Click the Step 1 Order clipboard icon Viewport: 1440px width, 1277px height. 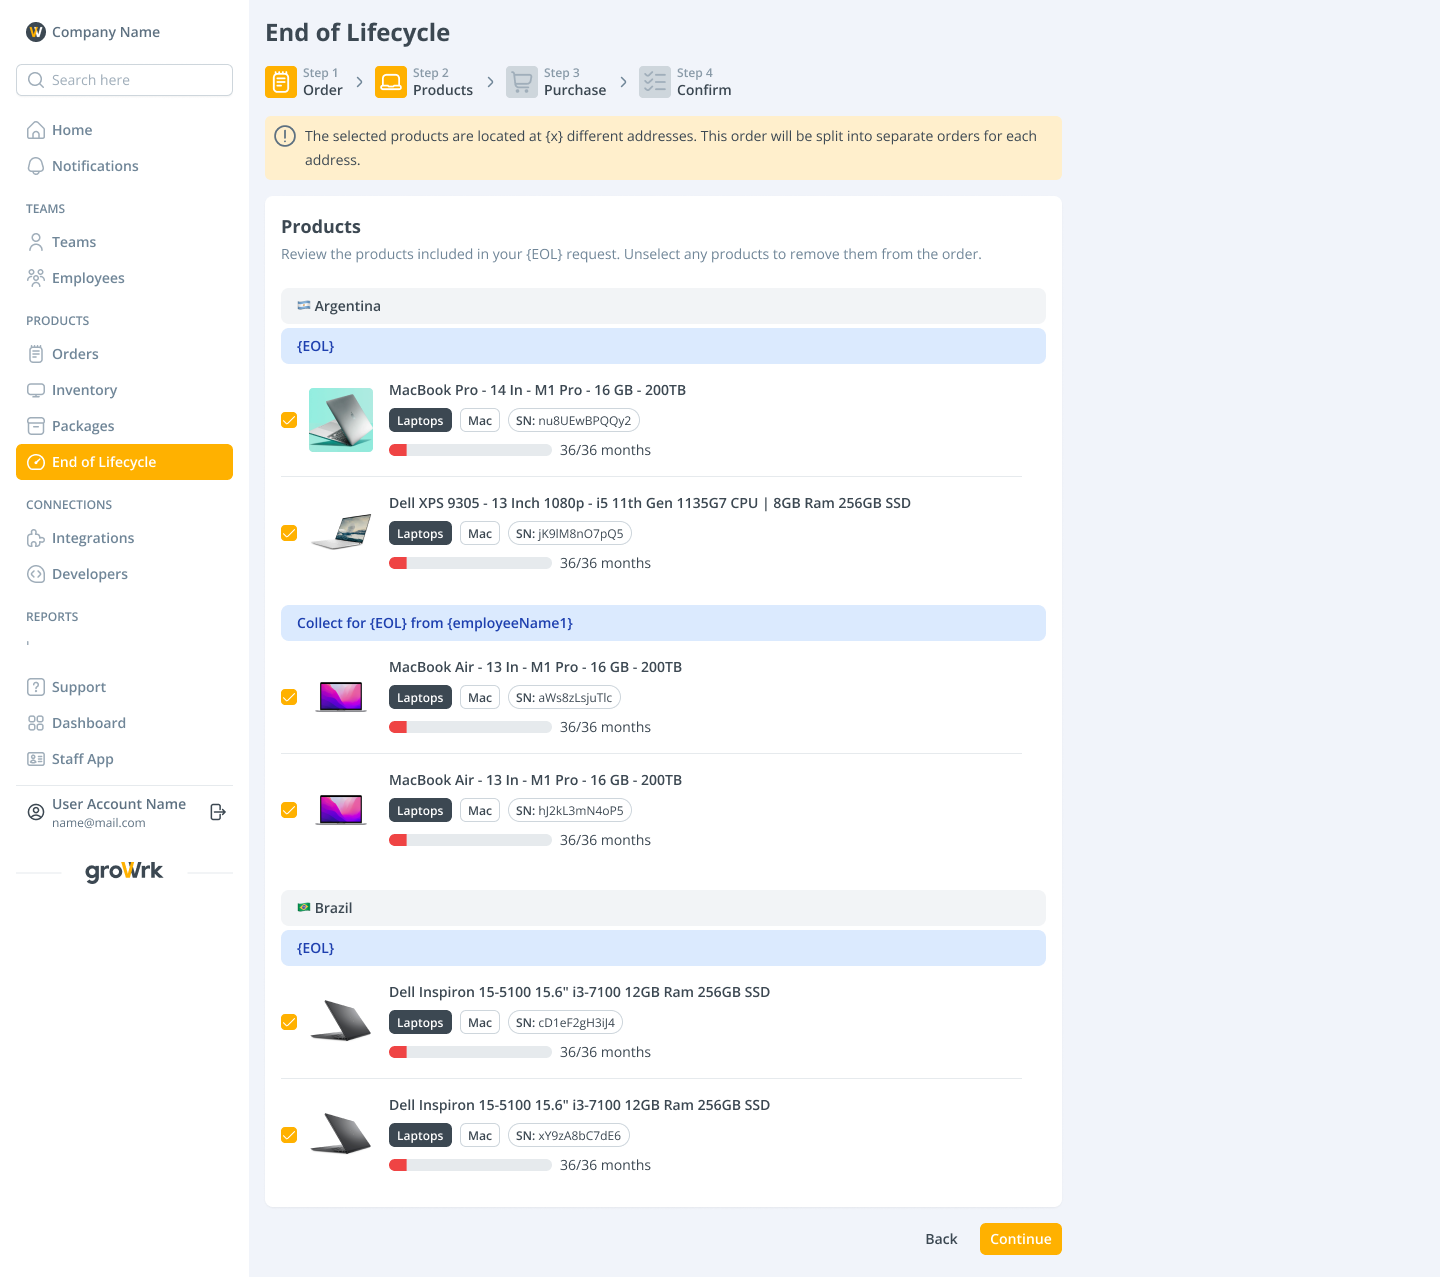click(x=281, y=82)
